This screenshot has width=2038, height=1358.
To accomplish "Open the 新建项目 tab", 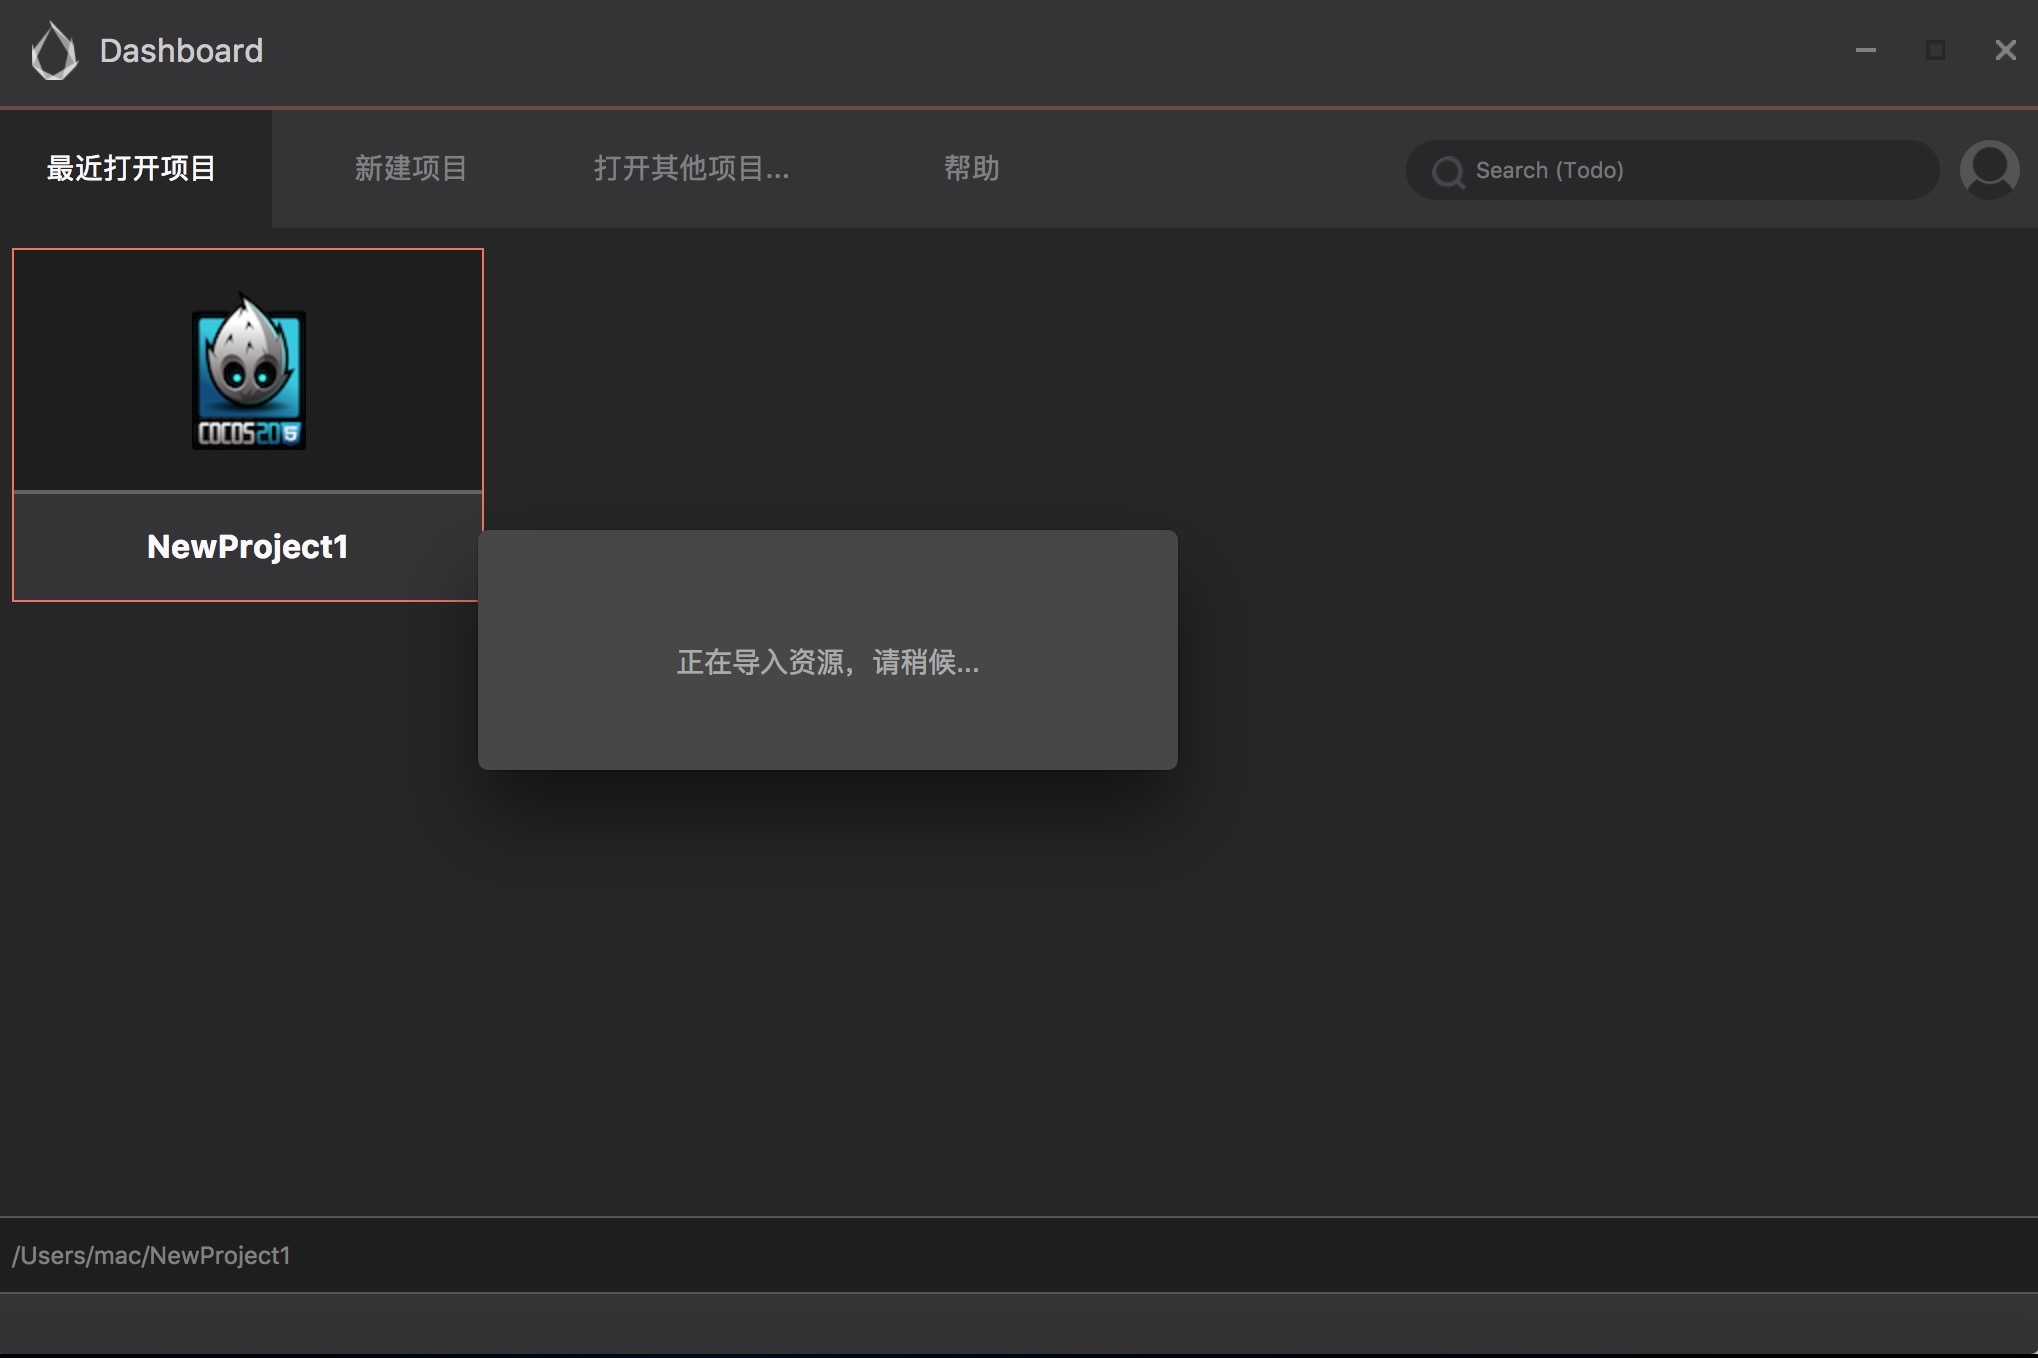I will click(411, 168).
